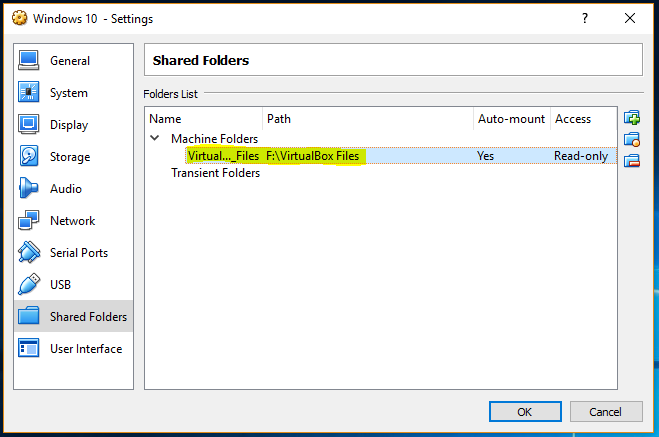This screenshot has width=659, height=437.
Task: Switch to Network settings
Action: (x=72, y=221)
